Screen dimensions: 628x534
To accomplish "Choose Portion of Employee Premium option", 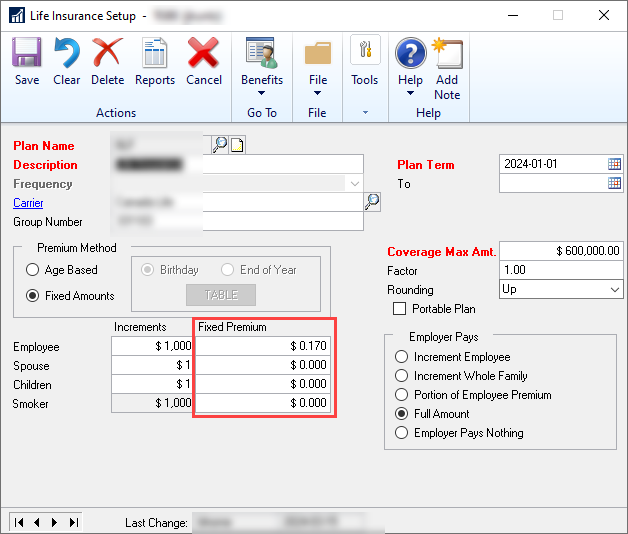I will [402, 395].
